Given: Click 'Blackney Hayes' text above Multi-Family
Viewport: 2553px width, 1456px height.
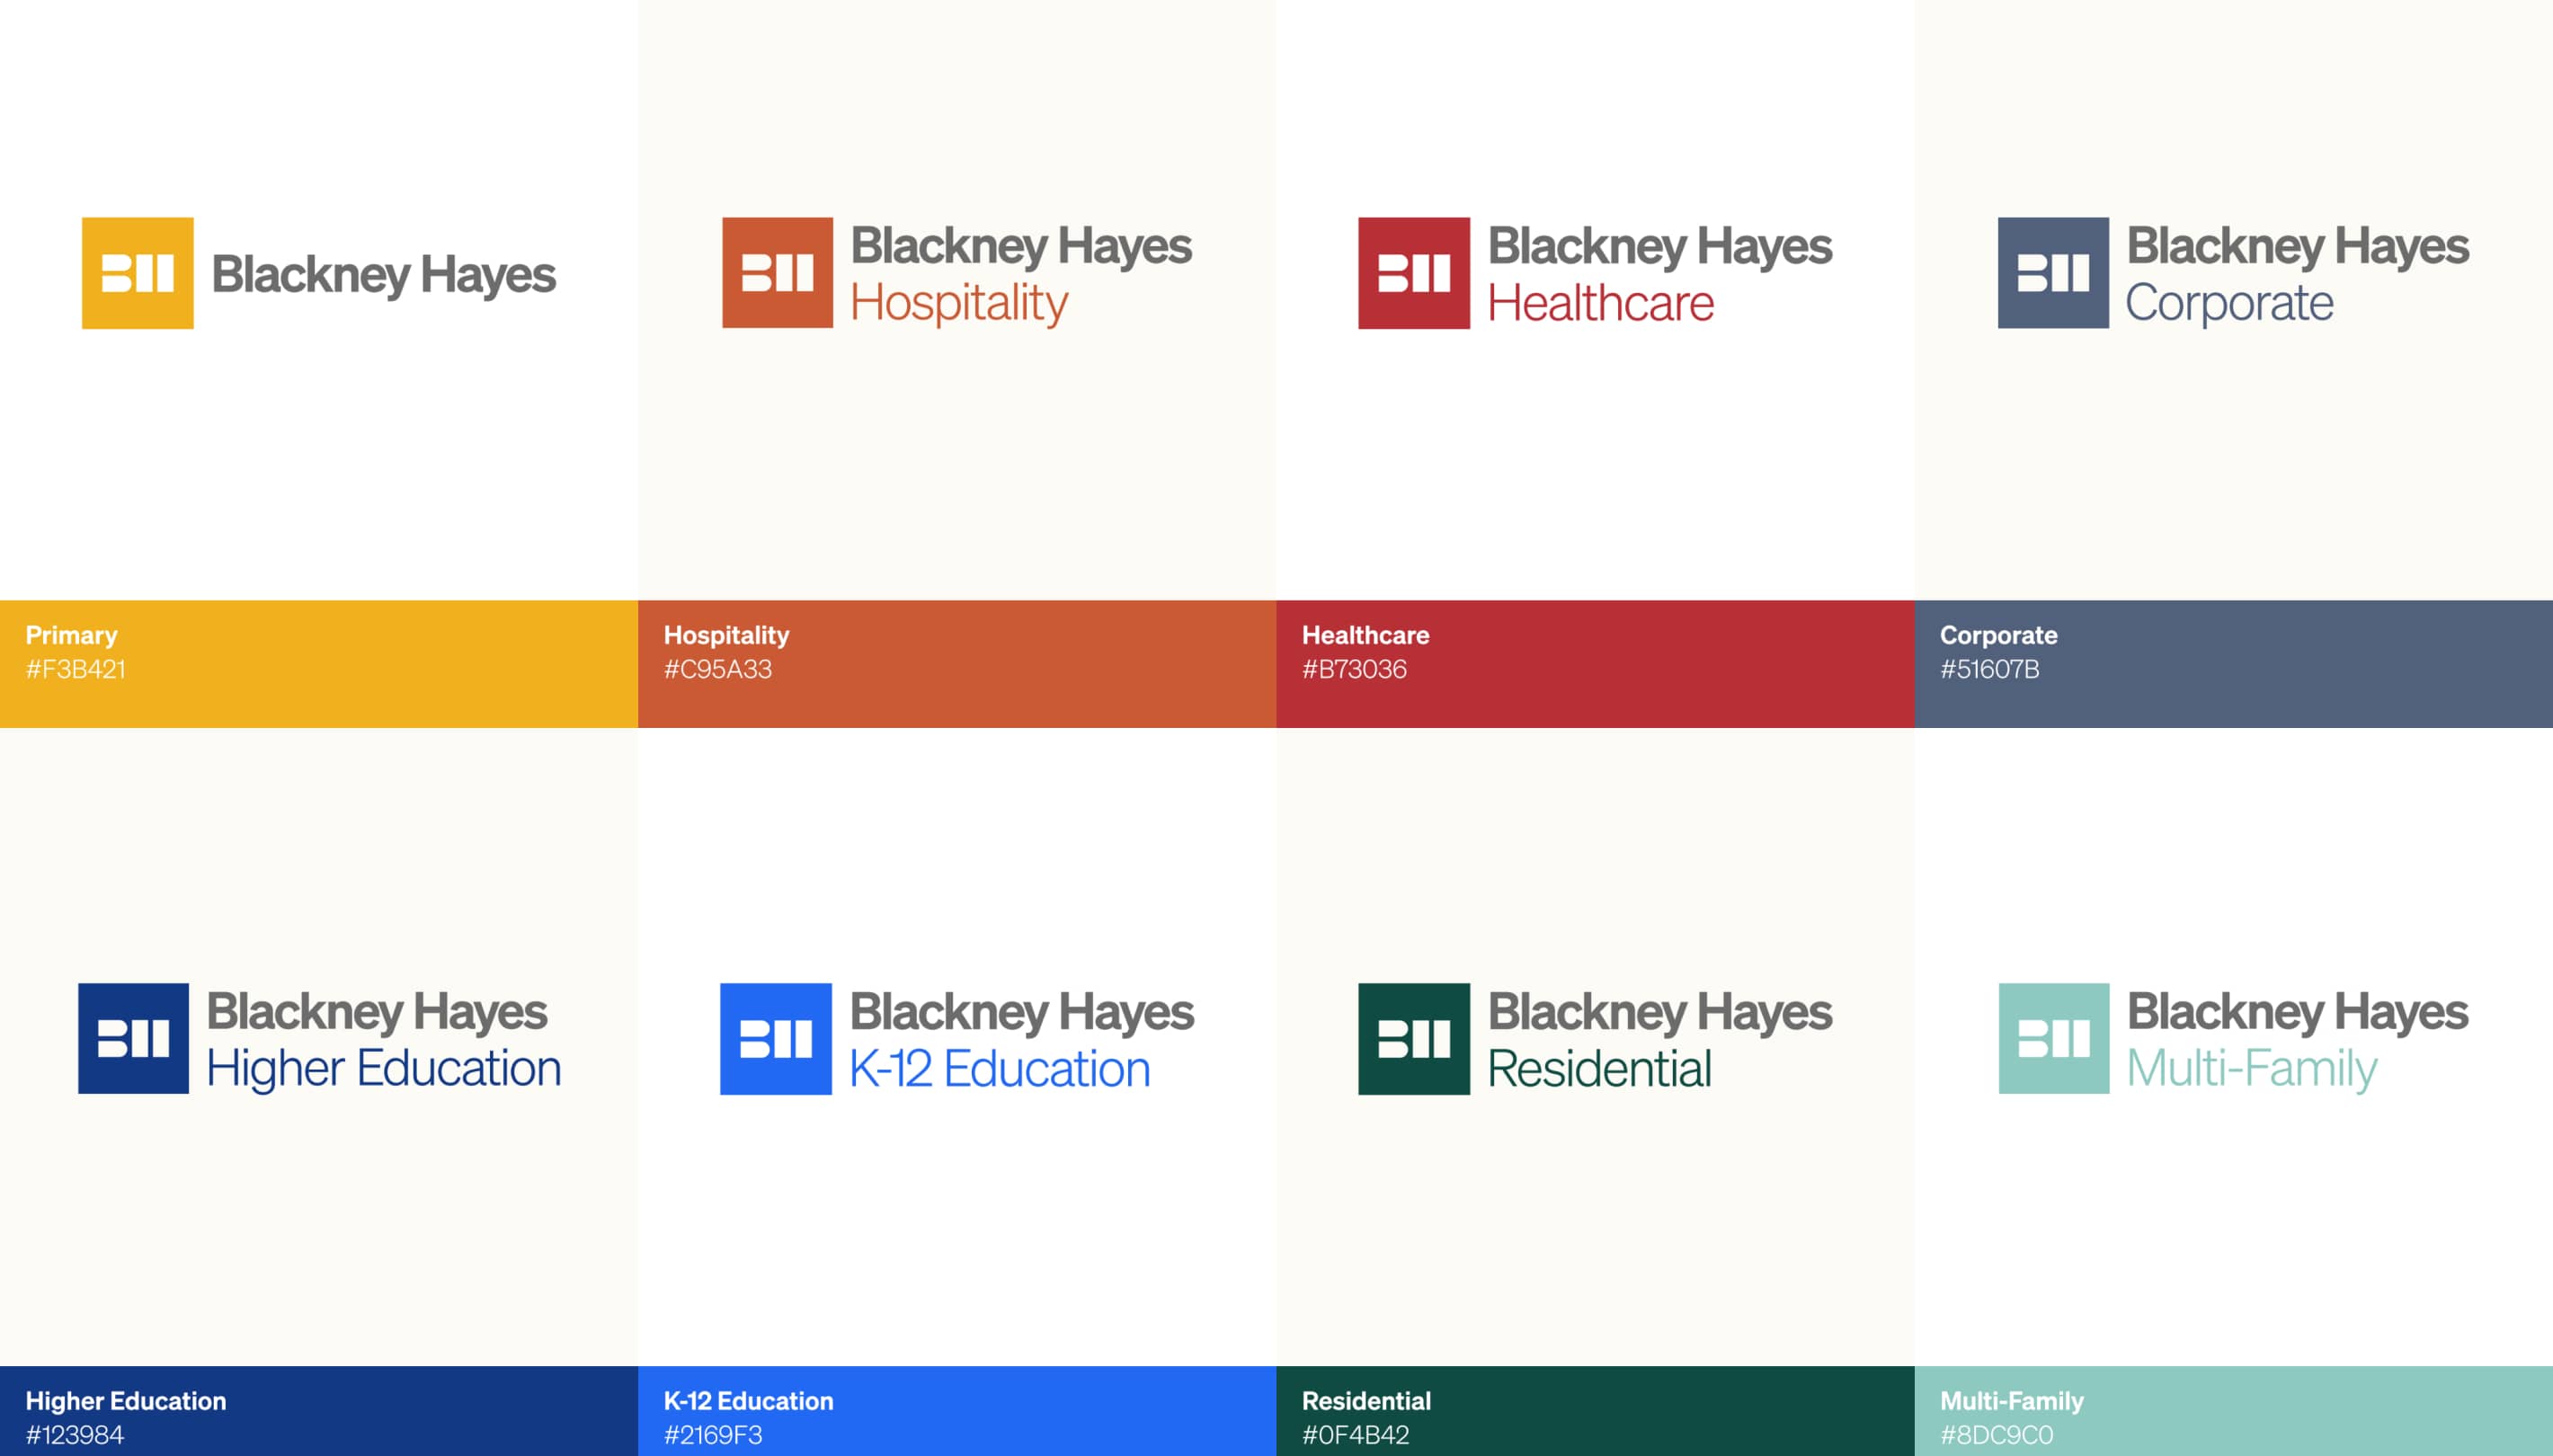Looking at the screenshot, I should tap(2298, 1013).
